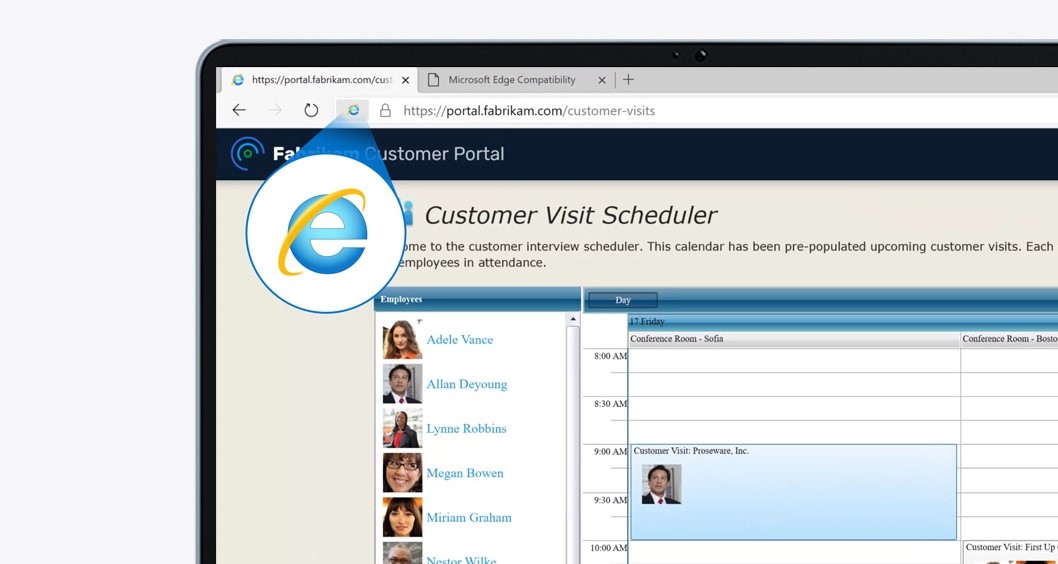Open a new tab with plus button
This screenshot has height=564, width=1058.
(x=628, y=80)
